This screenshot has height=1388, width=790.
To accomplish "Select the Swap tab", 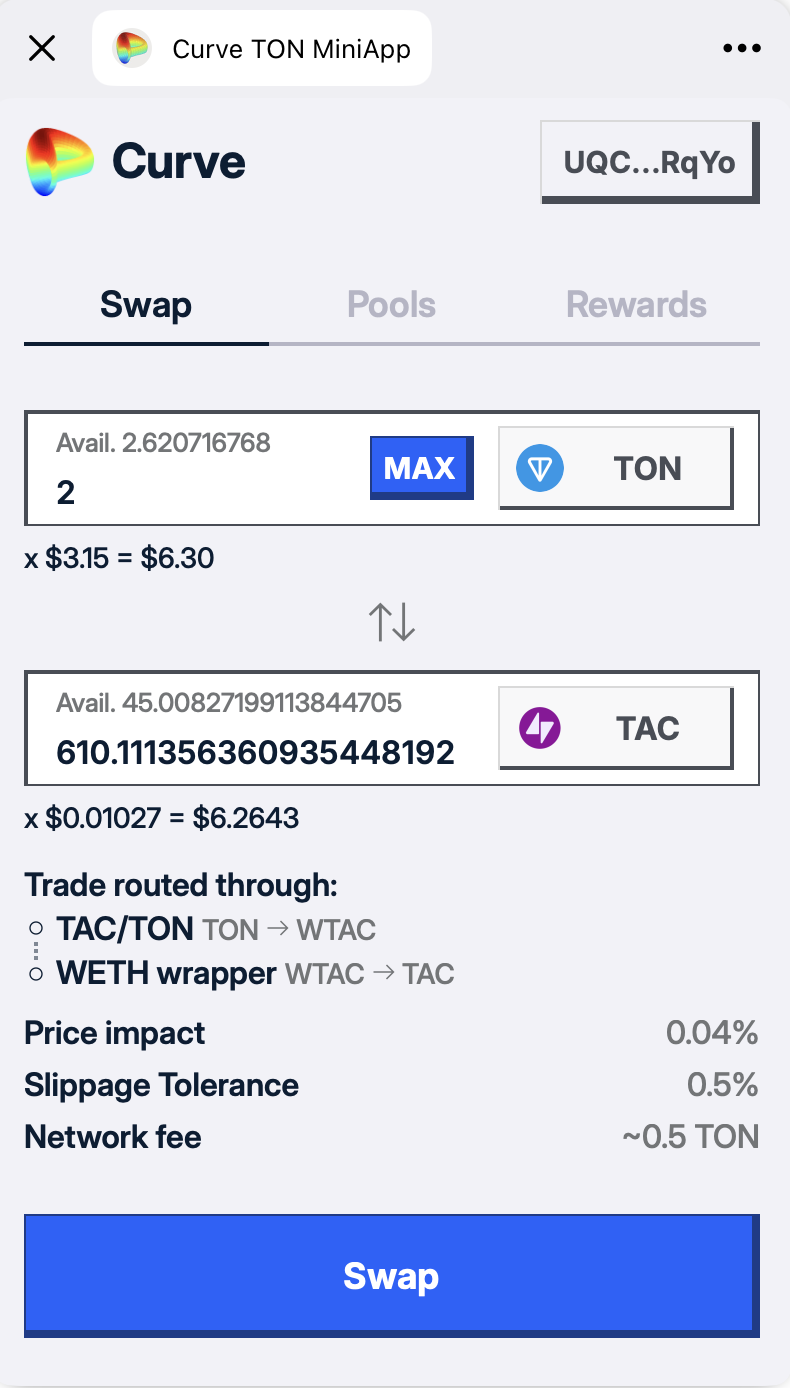I will (146, 305).
